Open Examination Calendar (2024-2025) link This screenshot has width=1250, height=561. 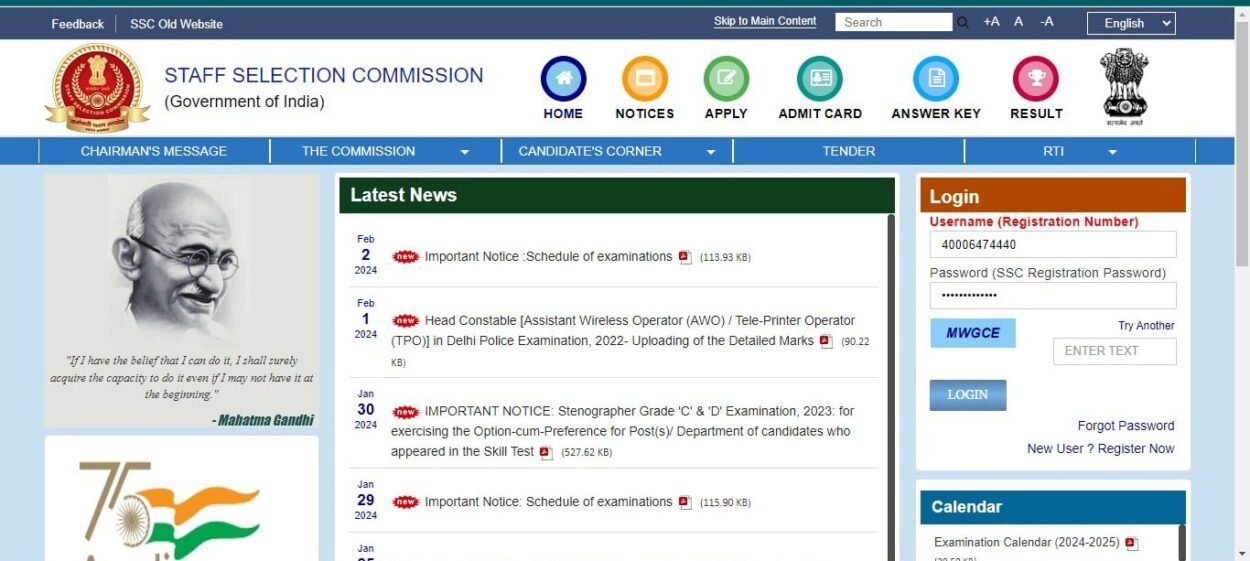[x=1027, y=543]
